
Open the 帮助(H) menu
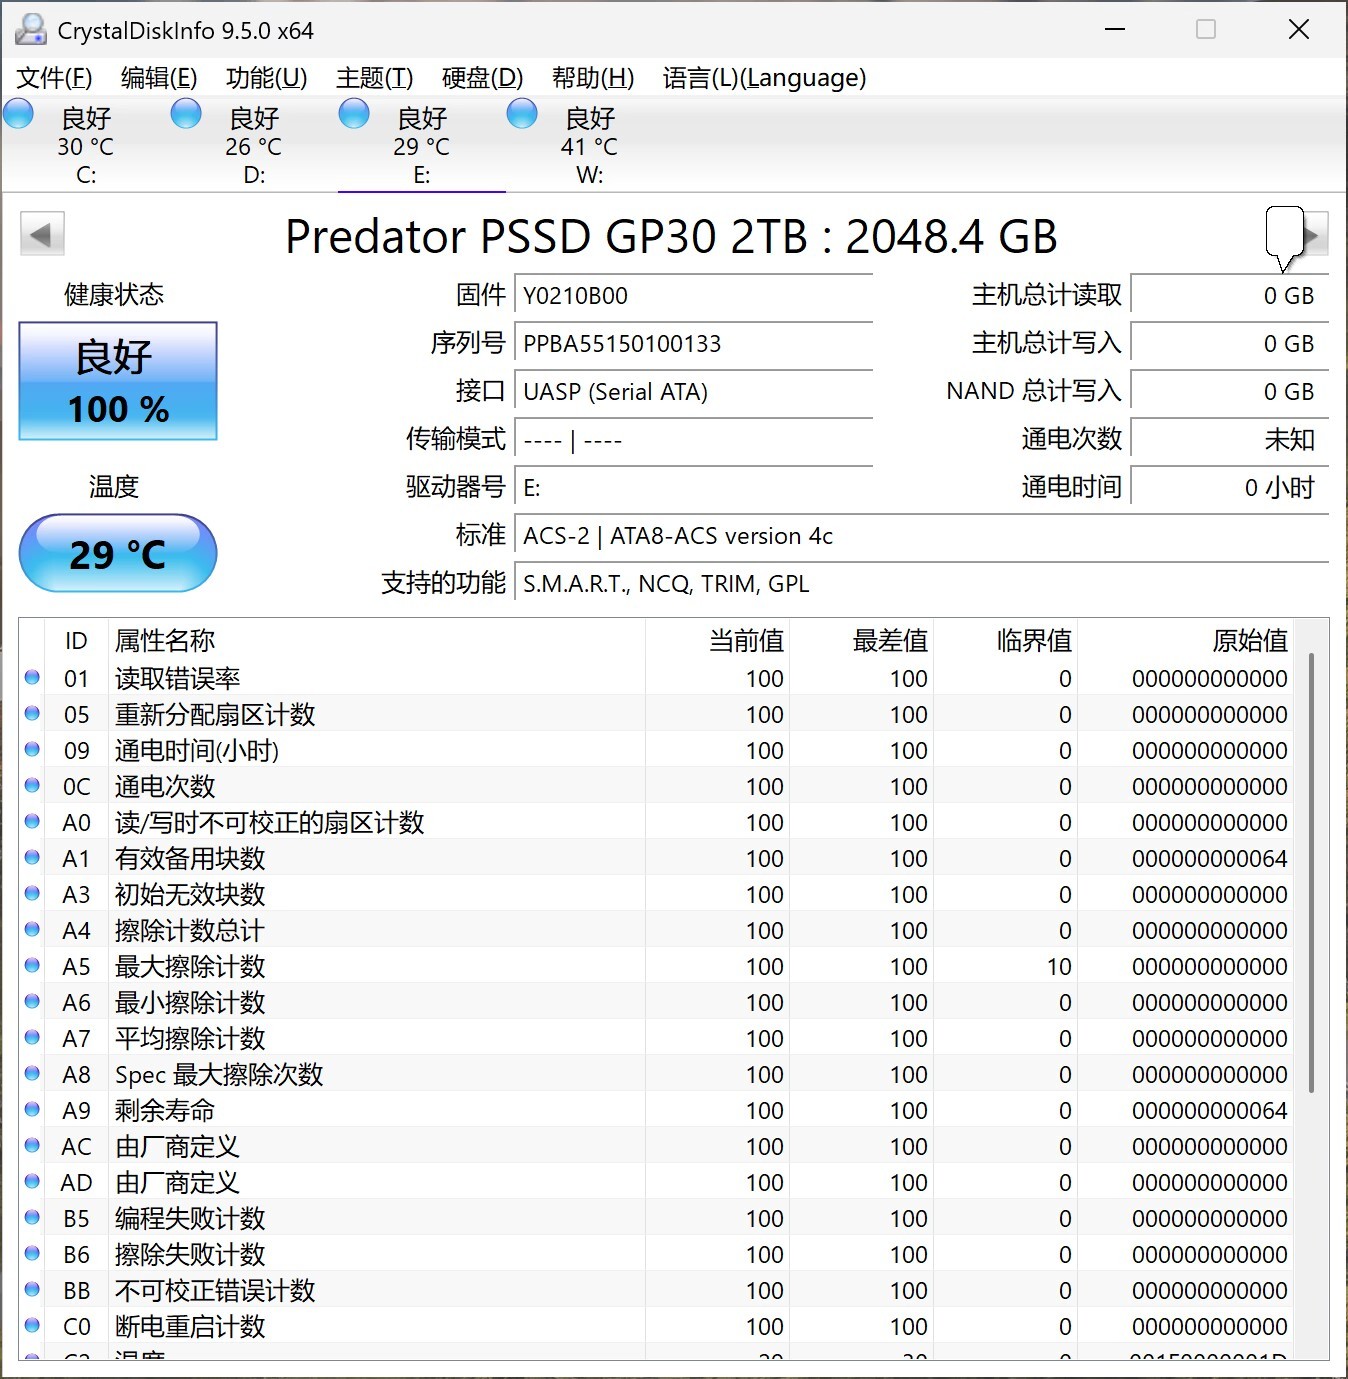pos(593,78)
